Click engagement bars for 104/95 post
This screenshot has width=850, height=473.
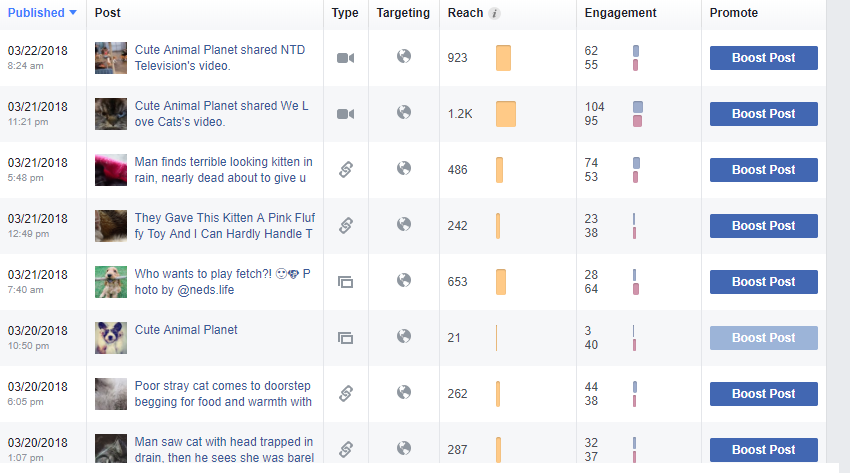click(x=638, y=114)
